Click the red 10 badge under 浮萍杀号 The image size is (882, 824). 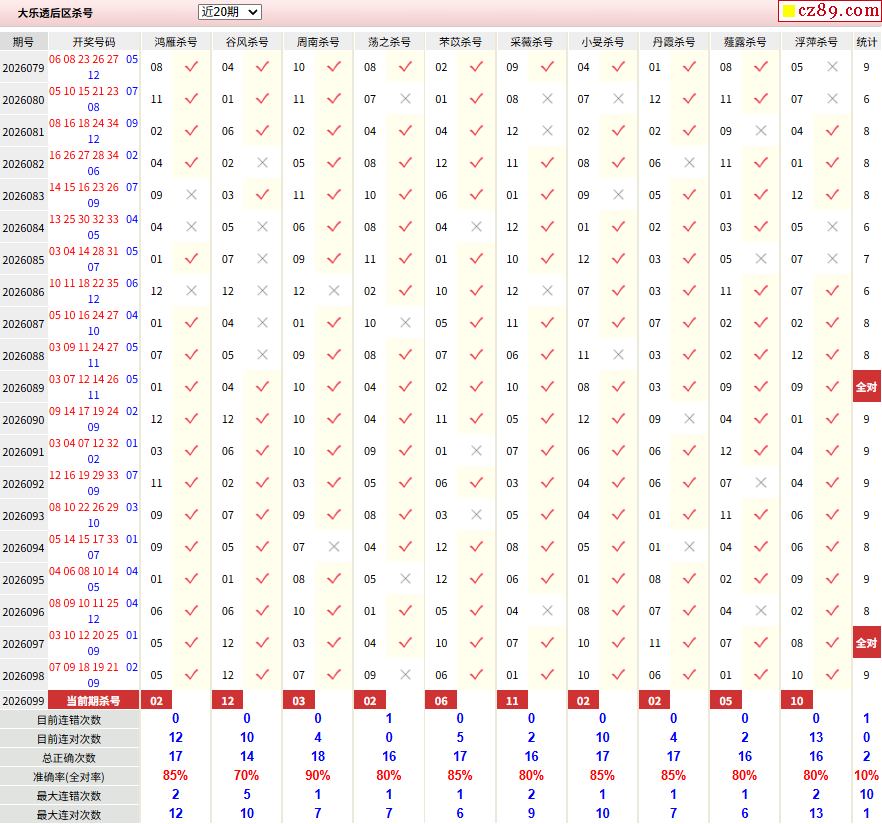(797, 701)
